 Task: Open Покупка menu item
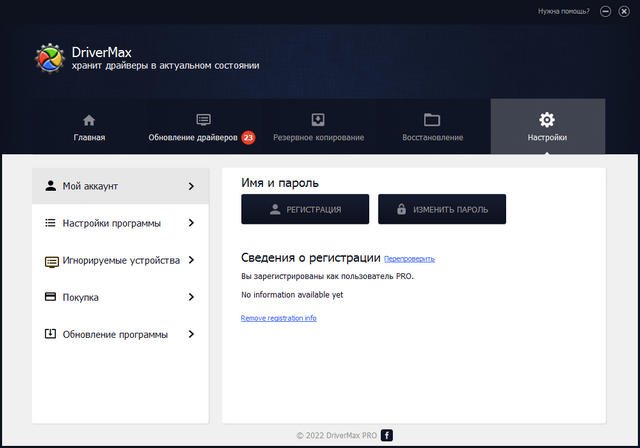(x=120, y=297)
